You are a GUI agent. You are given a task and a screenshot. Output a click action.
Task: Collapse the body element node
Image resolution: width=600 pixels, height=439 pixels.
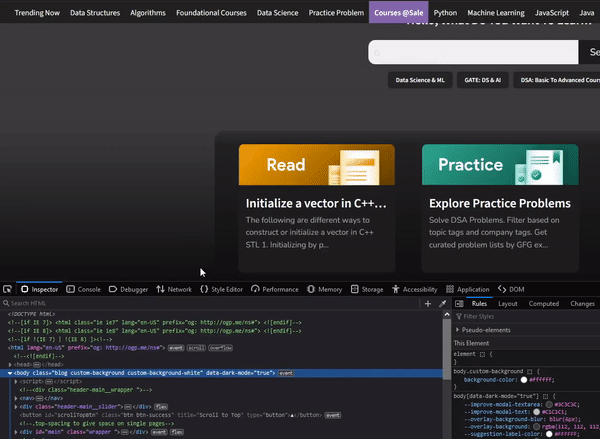[10, 373]
